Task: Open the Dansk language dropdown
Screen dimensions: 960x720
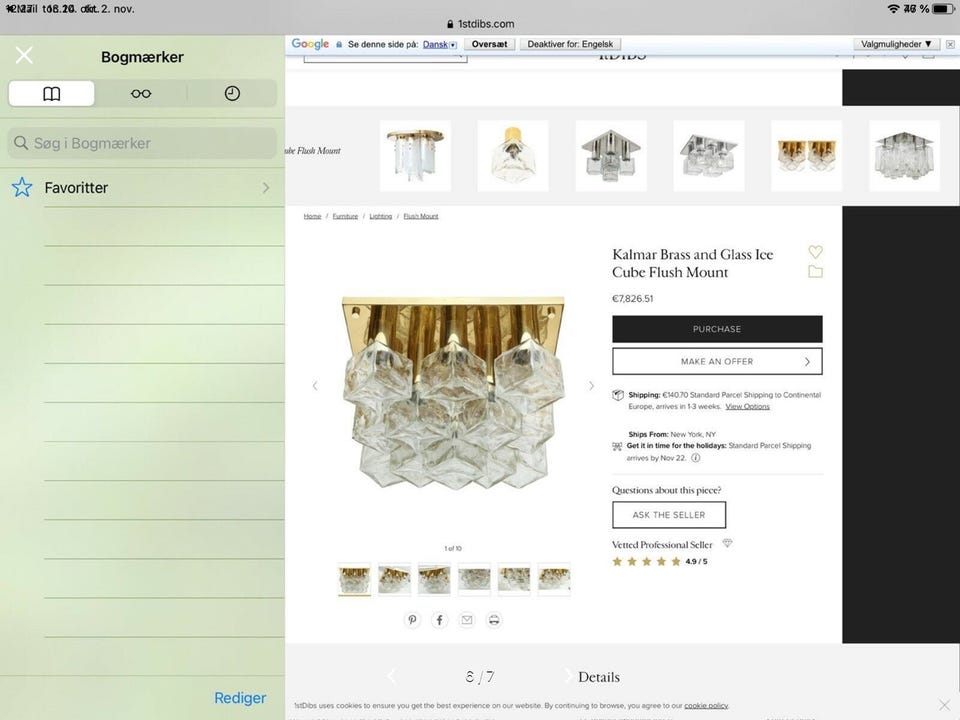Action: point(440,44)
